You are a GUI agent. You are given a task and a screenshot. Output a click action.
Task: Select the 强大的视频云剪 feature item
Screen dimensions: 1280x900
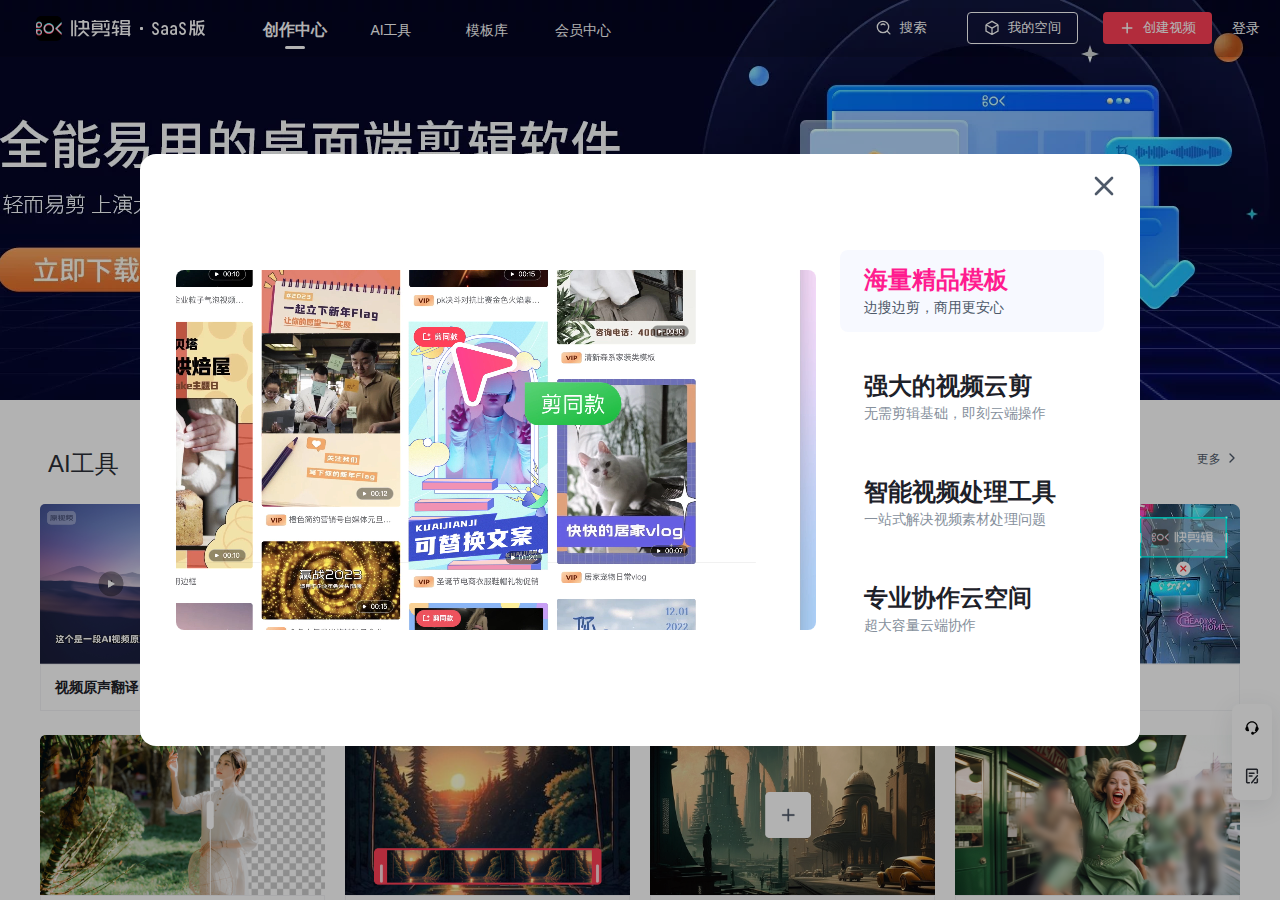tap(971, 397)
